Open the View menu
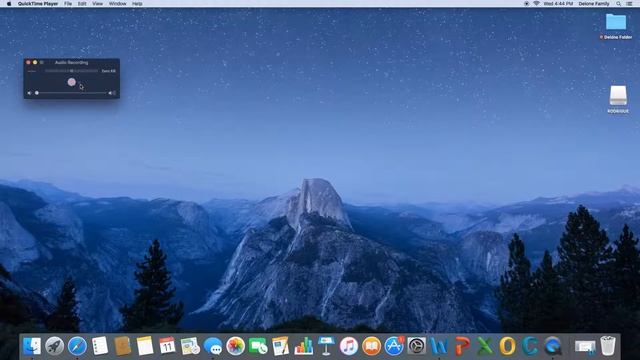The width and height of the screenshot is (640, 360). (x=98, y=4)
